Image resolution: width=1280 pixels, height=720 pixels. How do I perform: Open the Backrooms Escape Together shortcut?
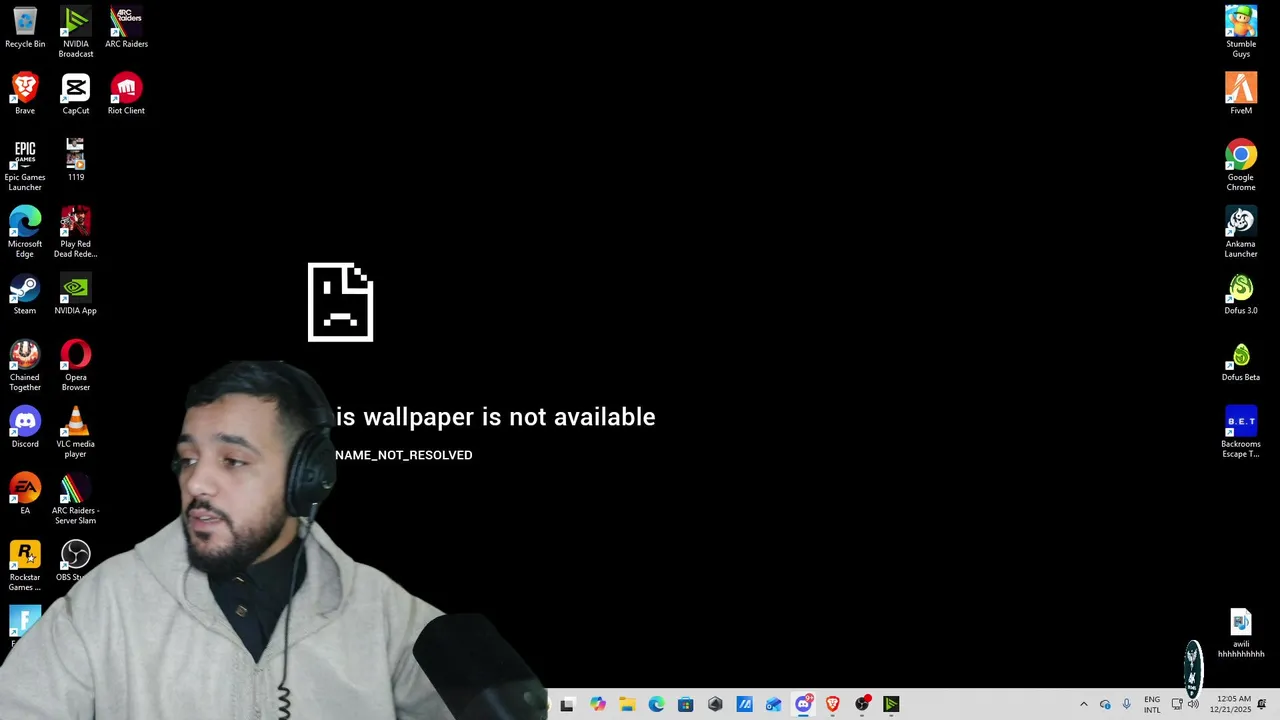[x=1241, y=432]
